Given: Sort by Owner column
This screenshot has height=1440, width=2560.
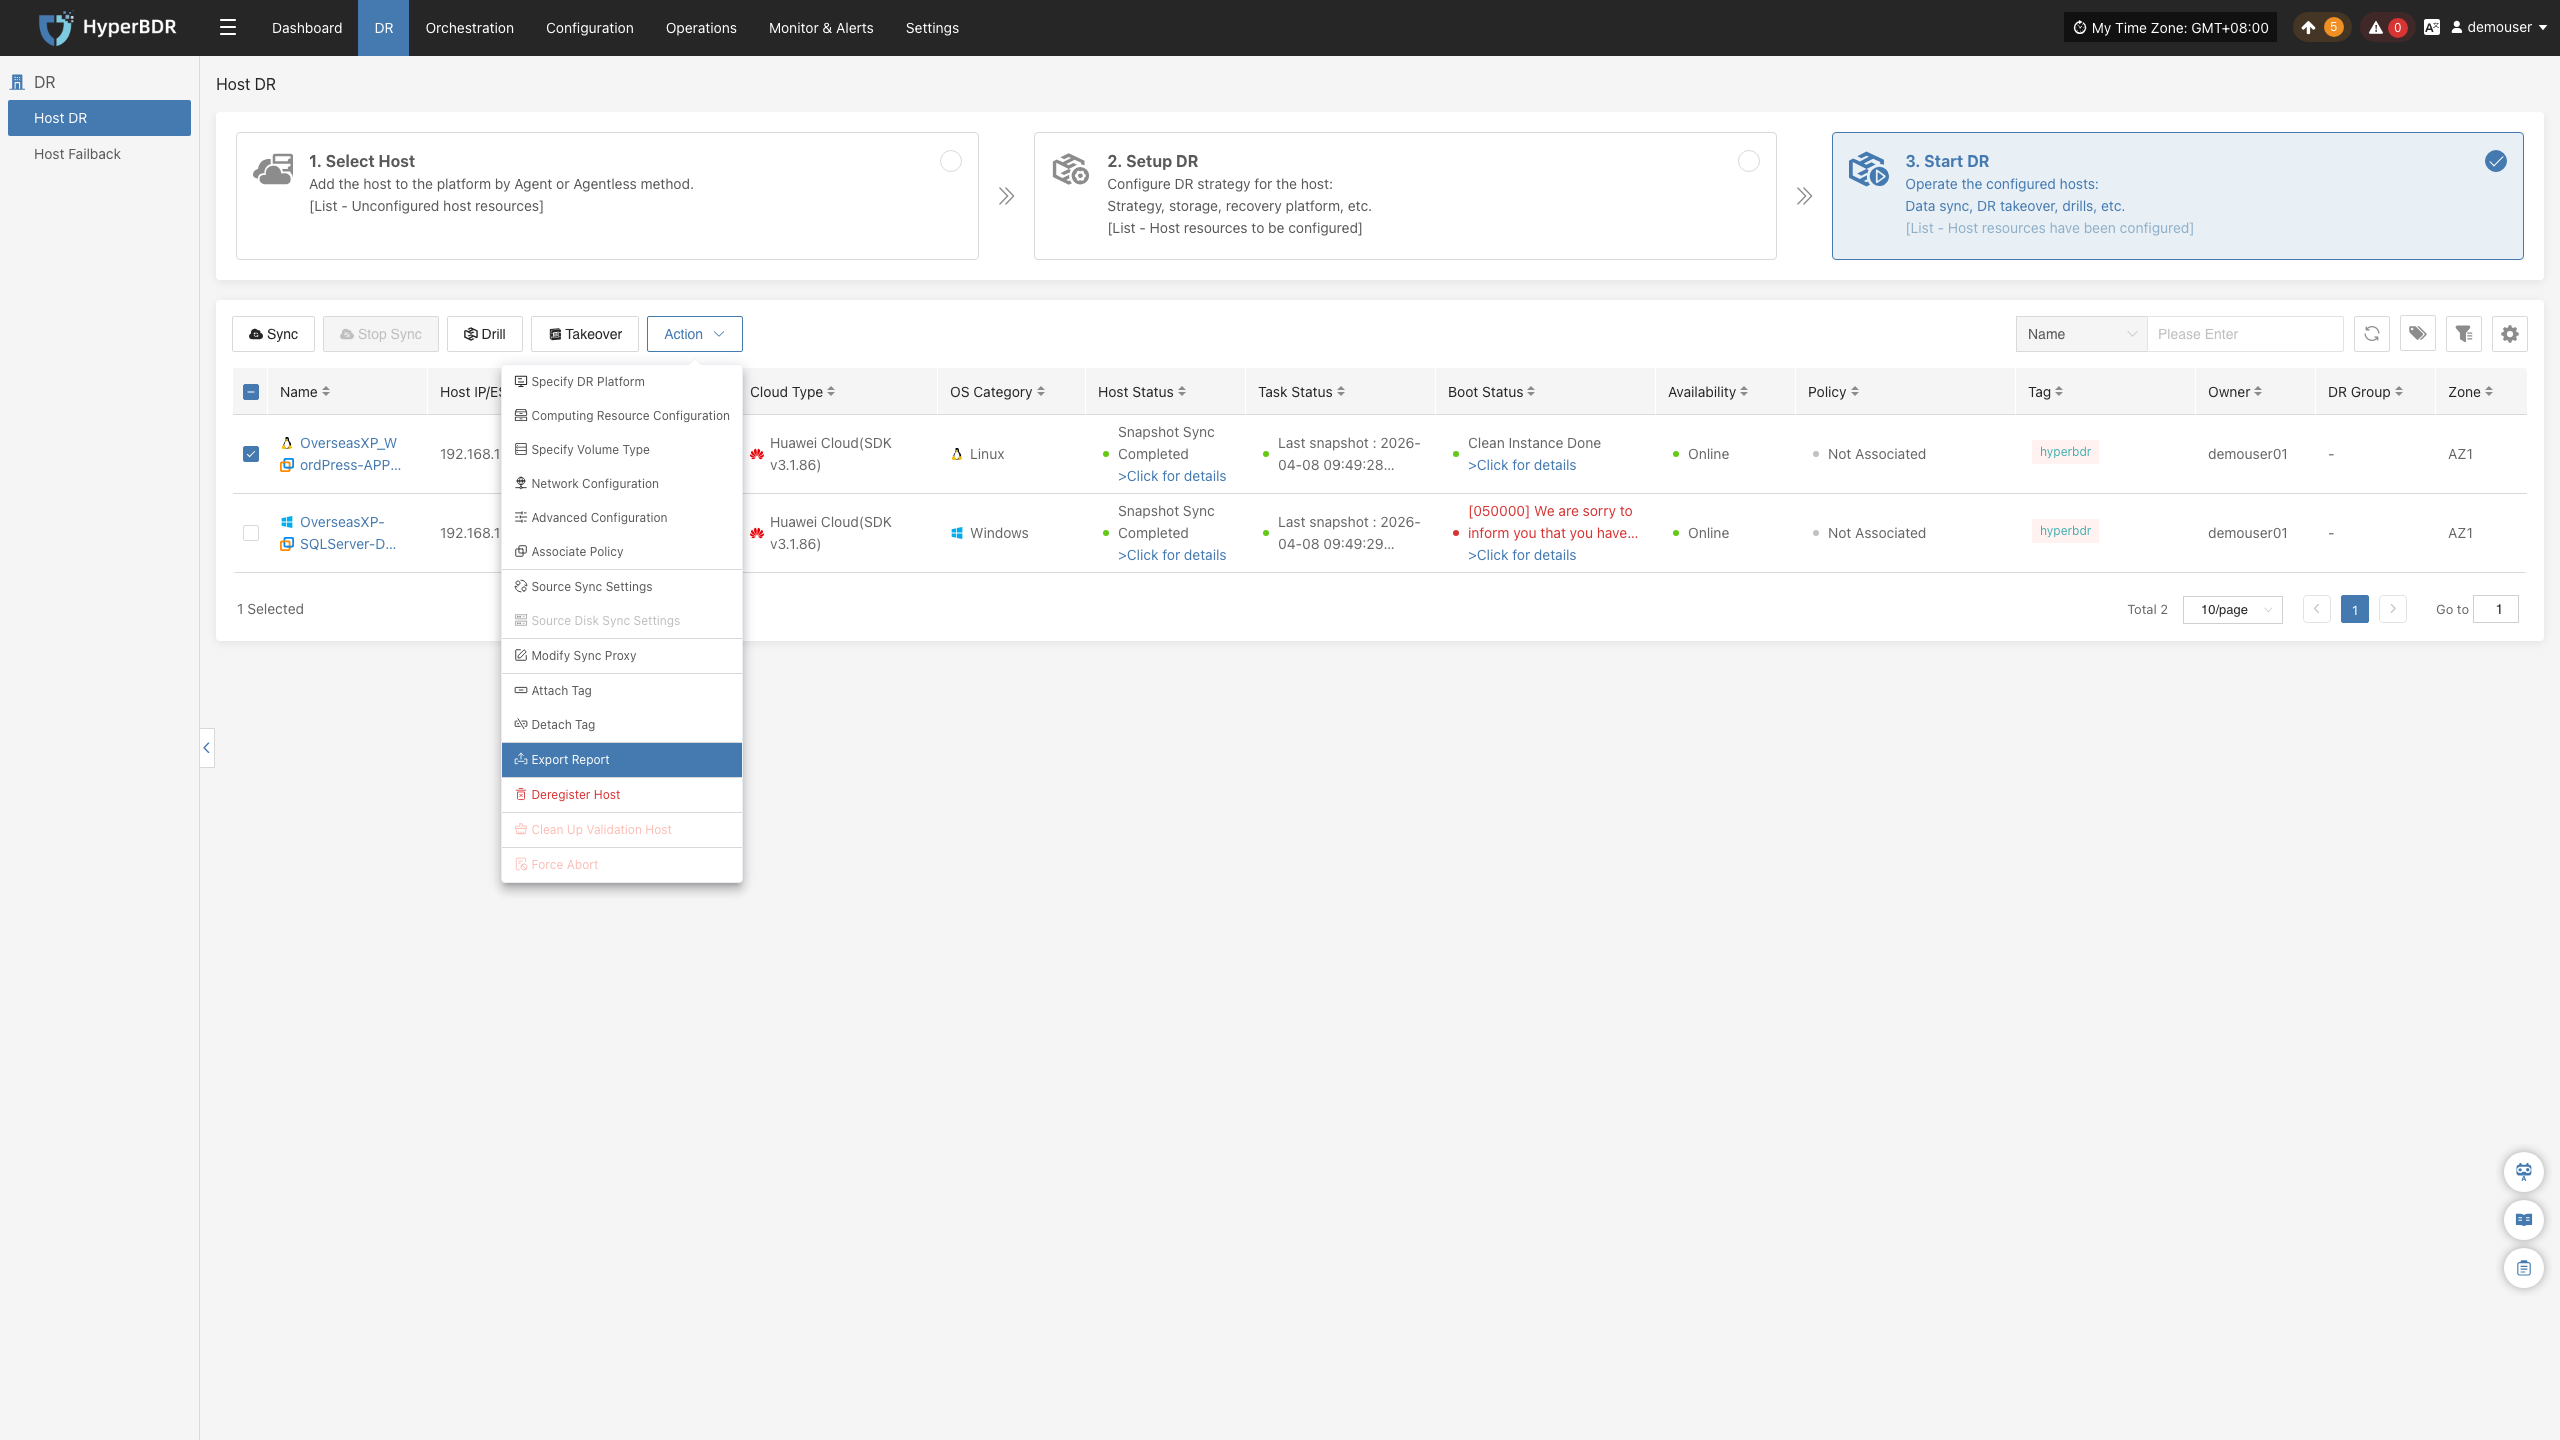Looking at the screenshot, I should point(2258,392).
